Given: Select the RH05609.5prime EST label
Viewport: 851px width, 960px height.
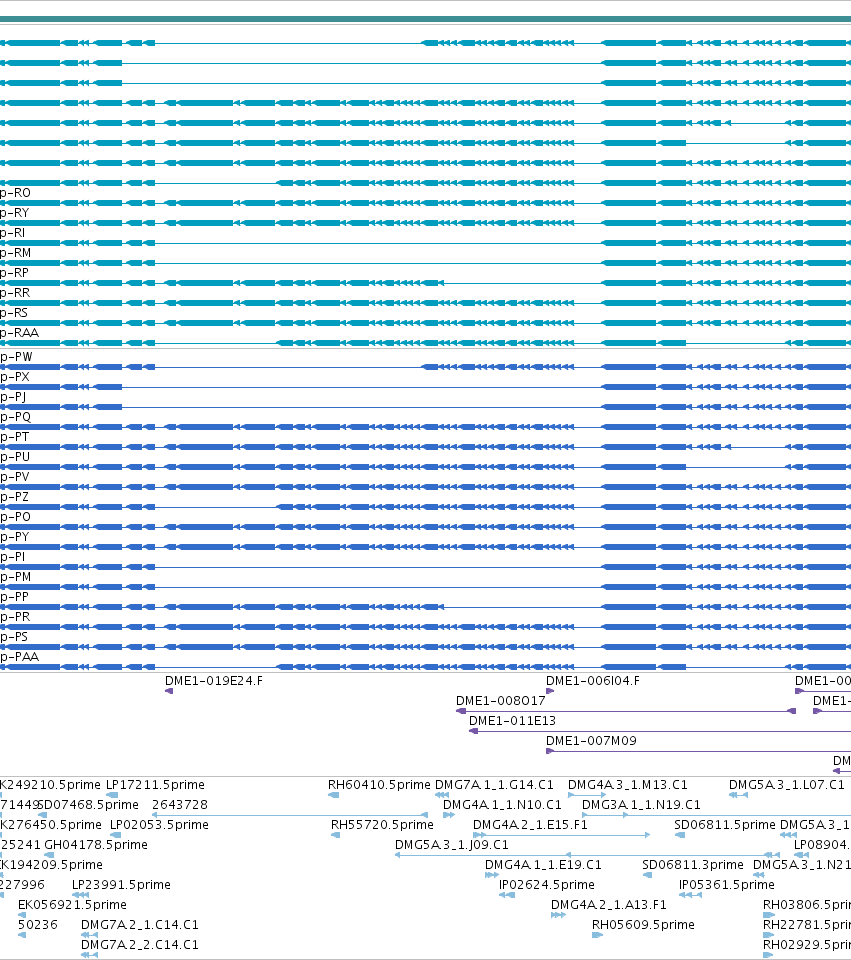Looking at the screenshot, I should tap(643, 925).
